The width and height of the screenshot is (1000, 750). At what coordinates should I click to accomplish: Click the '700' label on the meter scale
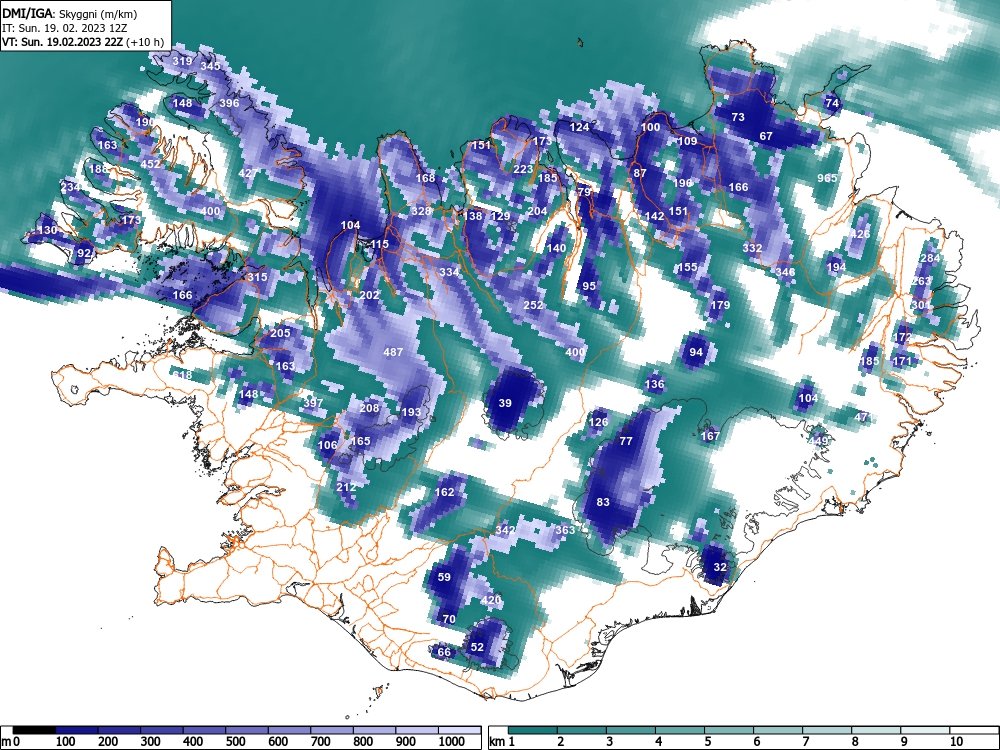click(x=321, y=742)
